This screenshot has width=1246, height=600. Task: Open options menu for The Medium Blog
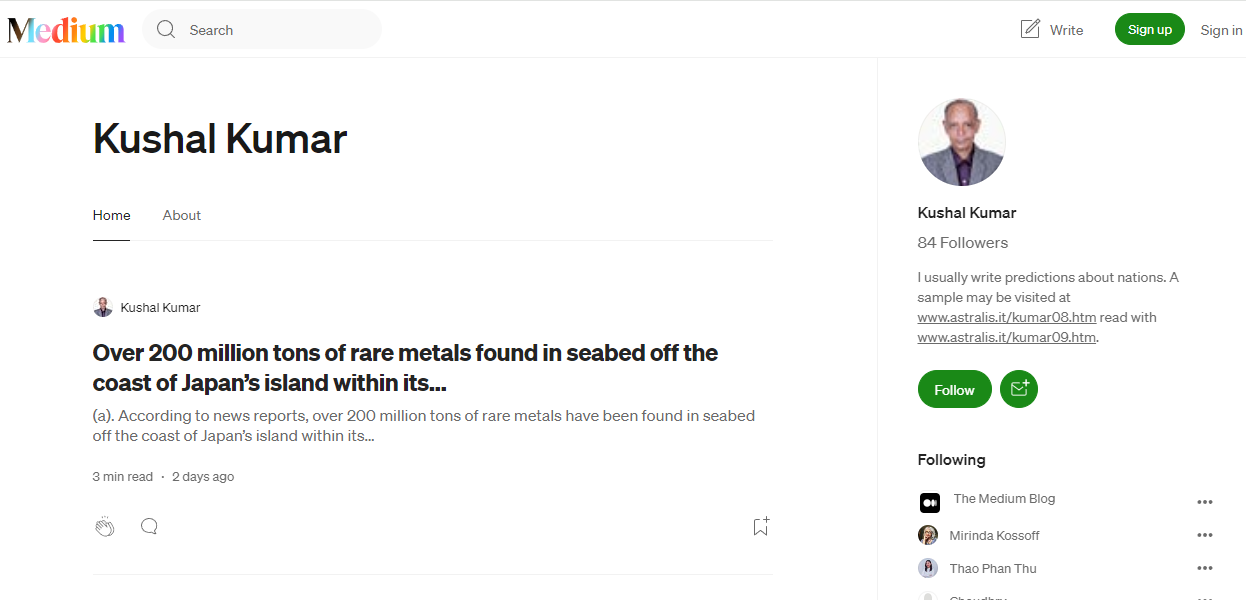[x=1204, y=502]
